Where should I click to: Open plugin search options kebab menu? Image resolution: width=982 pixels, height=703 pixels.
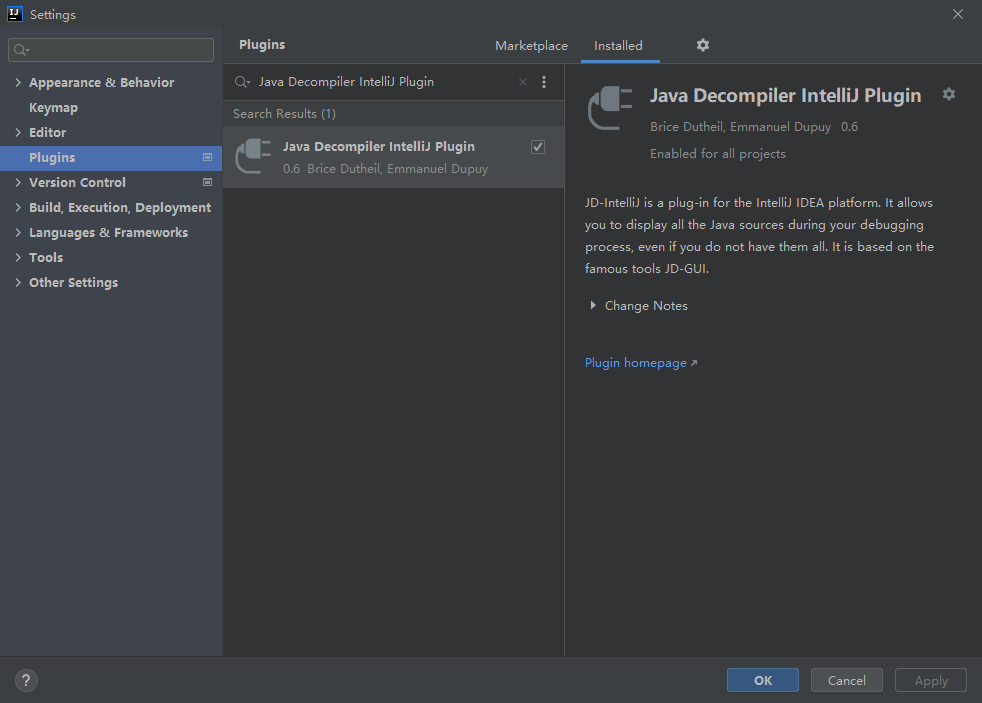click(x=544, y=82)
